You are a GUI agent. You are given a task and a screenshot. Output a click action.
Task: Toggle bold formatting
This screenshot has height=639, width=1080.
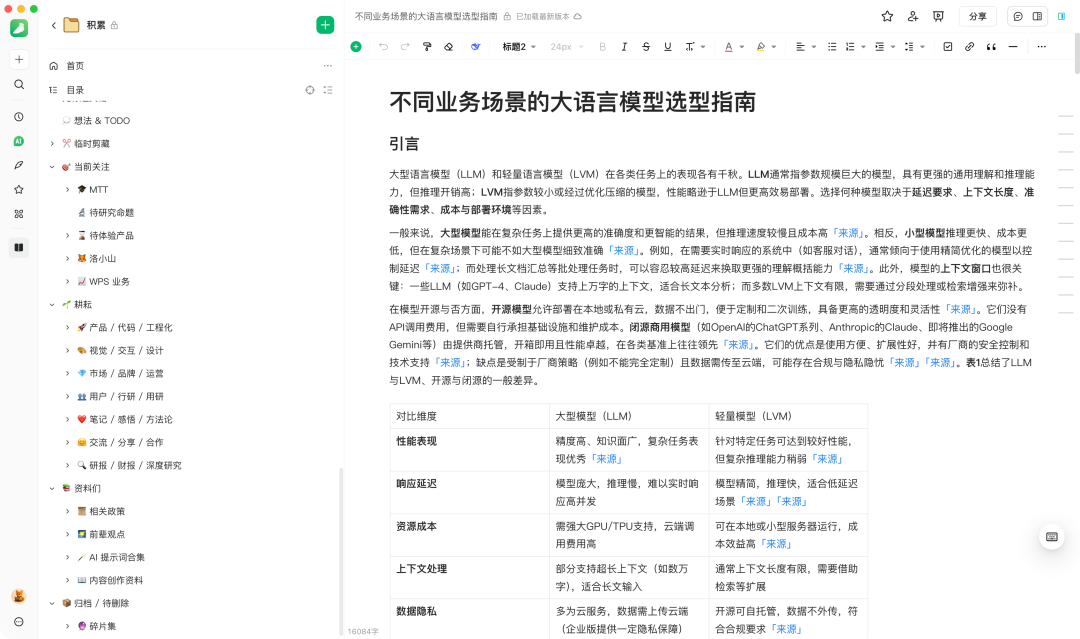point(601,46)
